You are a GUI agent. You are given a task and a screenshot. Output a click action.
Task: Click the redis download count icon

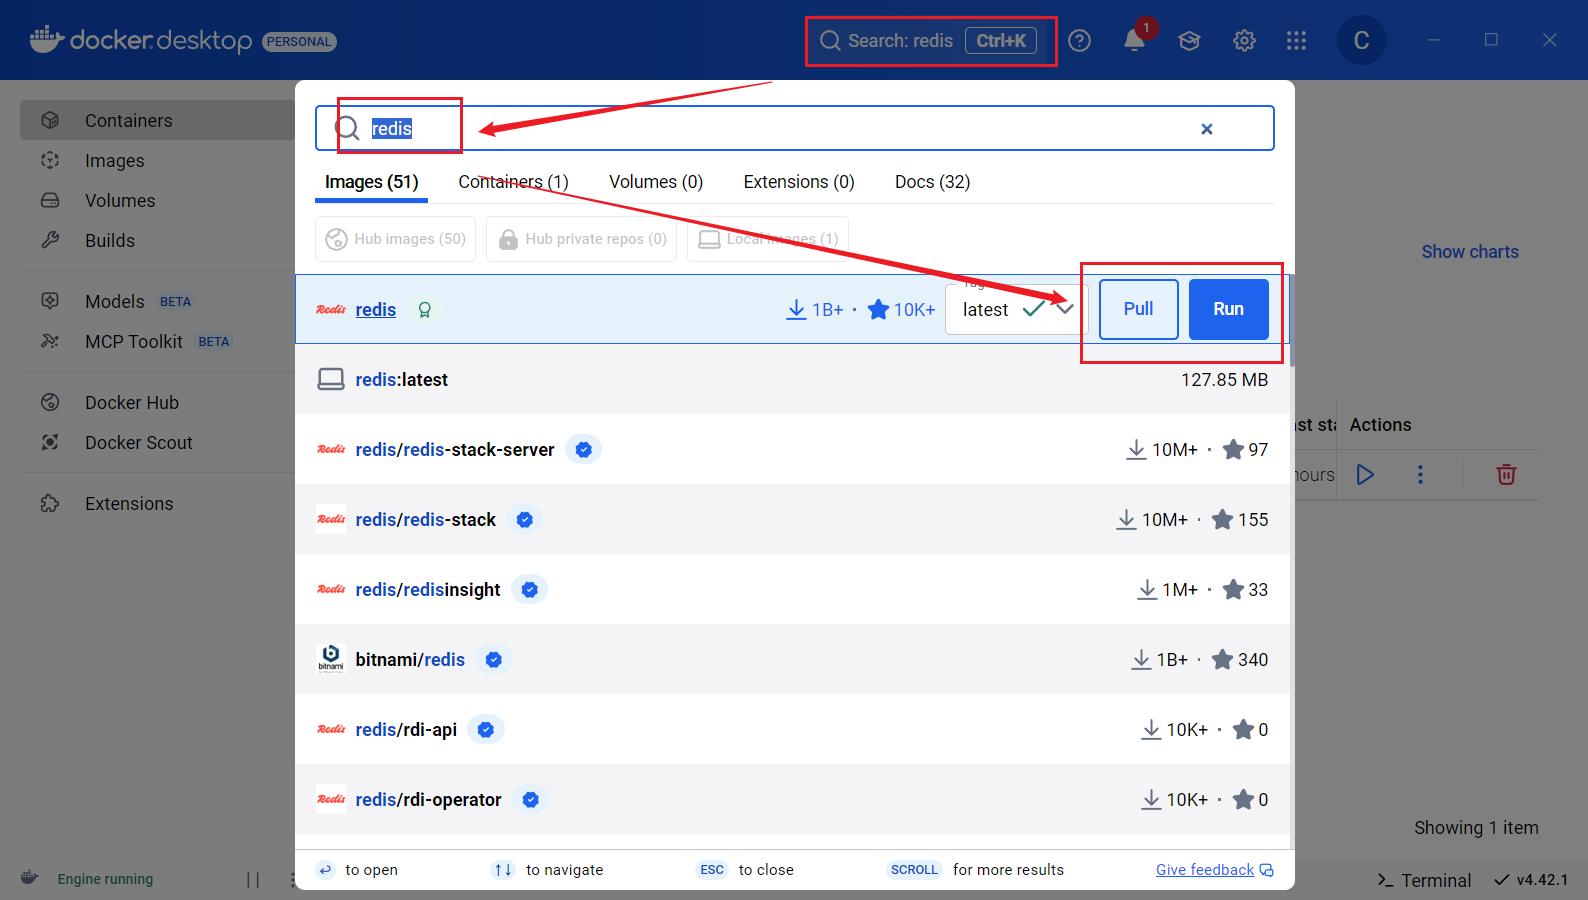tap(796, 310)
